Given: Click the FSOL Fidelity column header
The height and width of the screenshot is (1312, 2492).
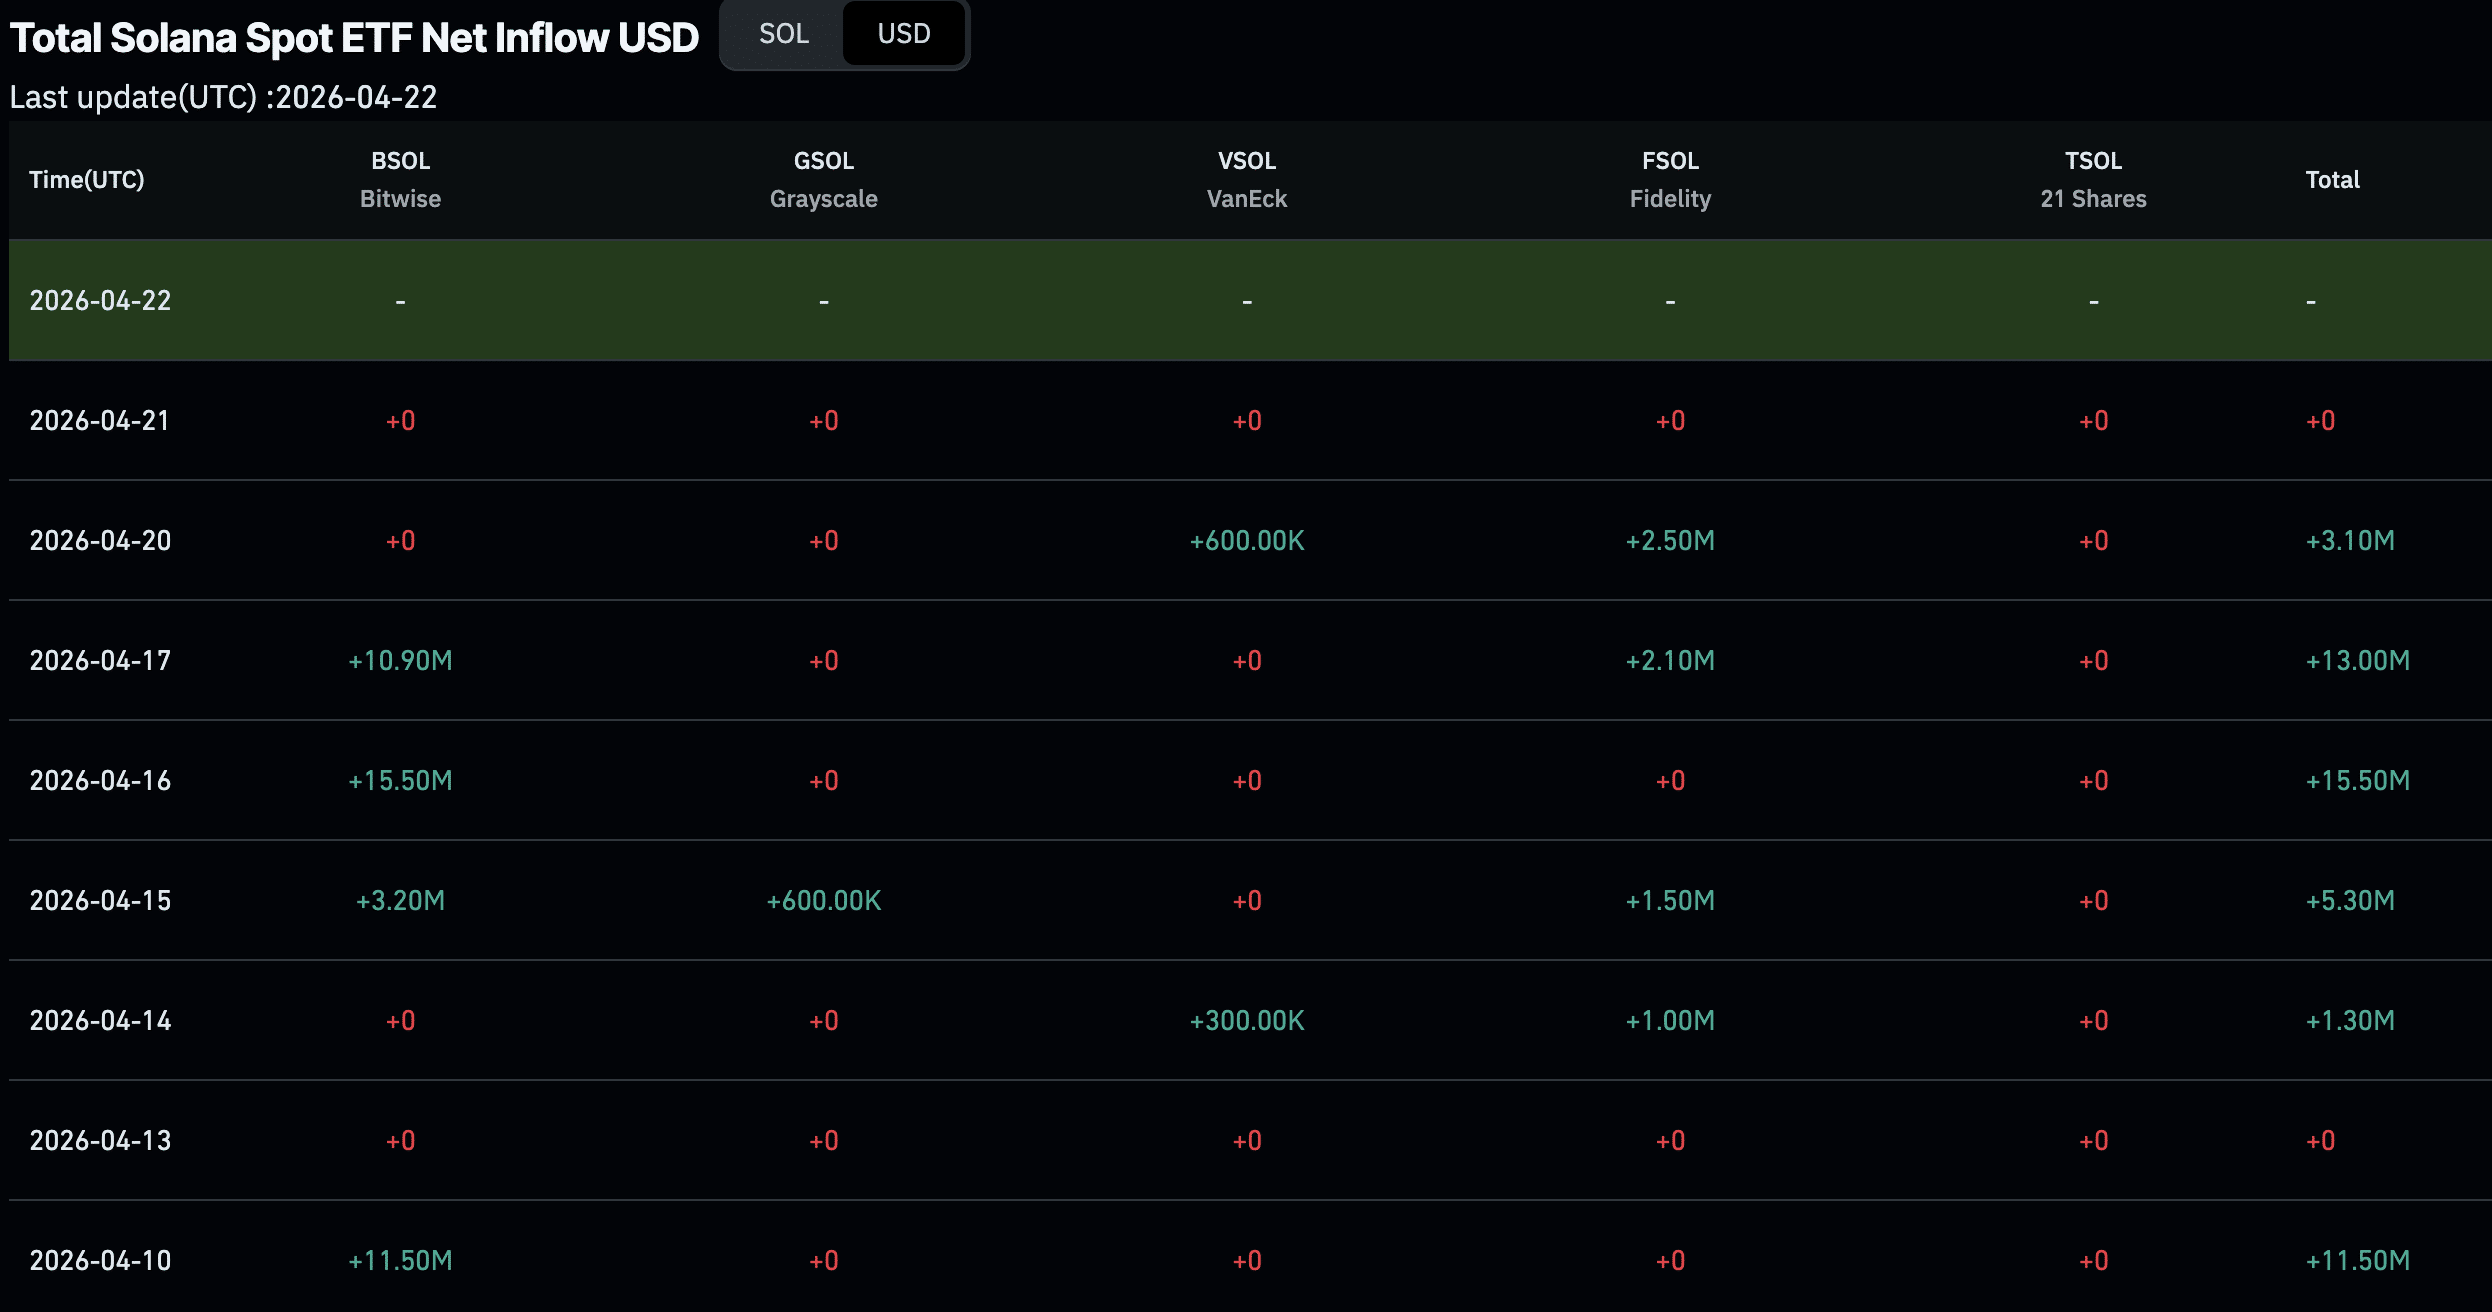Looking at the screenshot, I should [1670, 179].
